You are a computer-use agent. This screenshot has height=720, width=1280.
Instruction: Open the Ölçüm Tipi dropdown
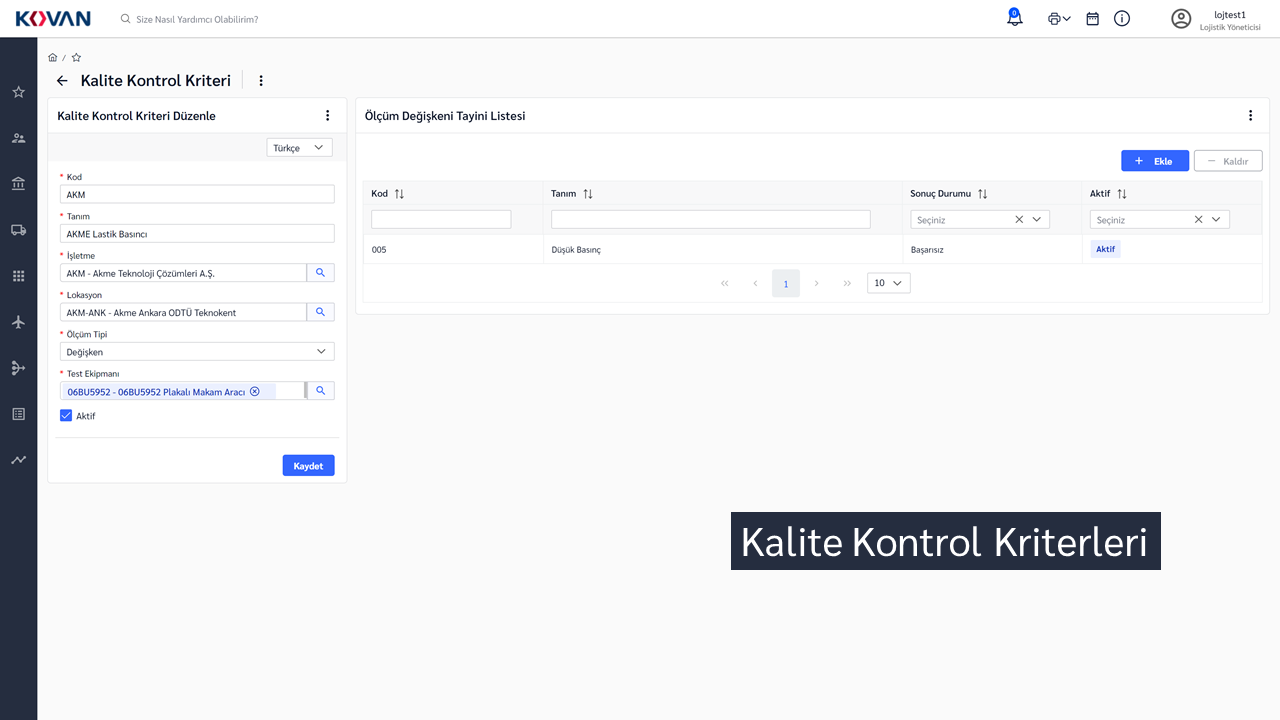point(197,352)
